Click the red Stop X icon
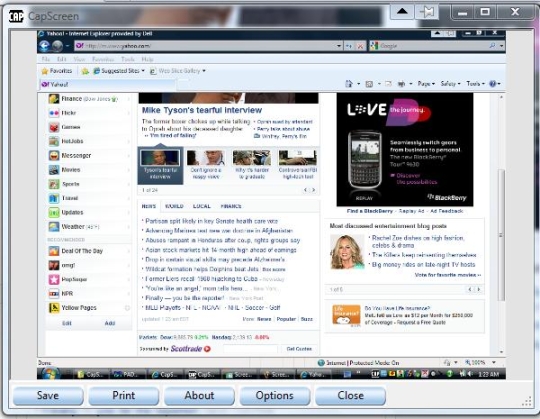 (360, 46)
